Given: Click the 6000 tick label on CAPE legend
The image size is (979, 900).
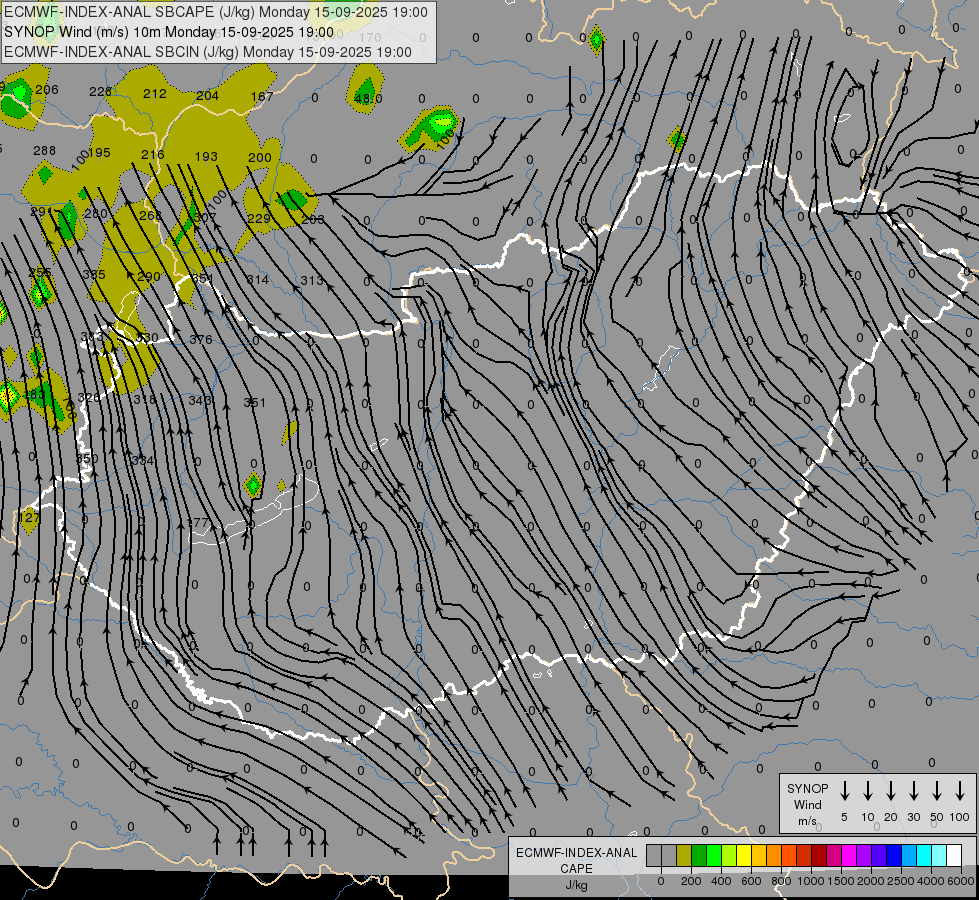Looking at the screenshot, I should pyautogui.click(x=962, y=881).
